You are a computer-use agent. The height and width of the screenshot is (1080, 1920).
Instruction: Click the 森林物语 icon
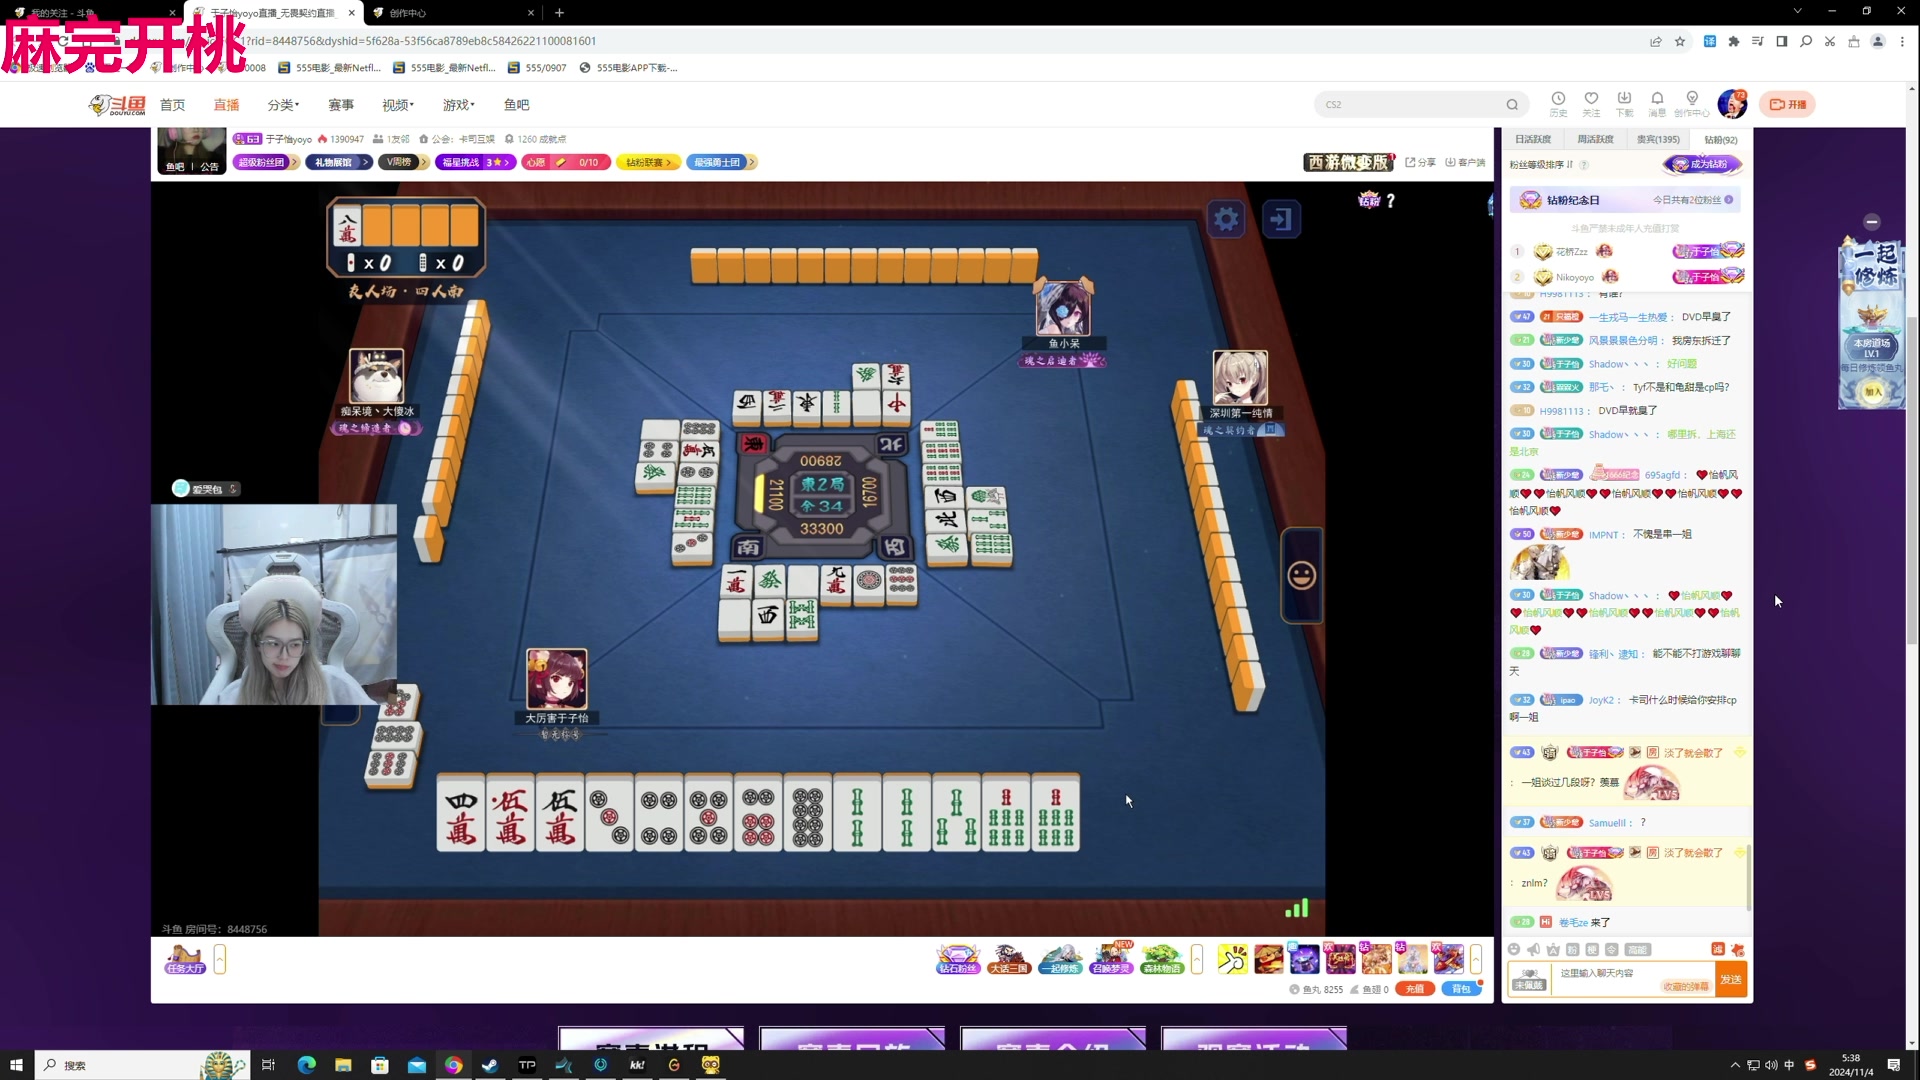click(1162, 959)
